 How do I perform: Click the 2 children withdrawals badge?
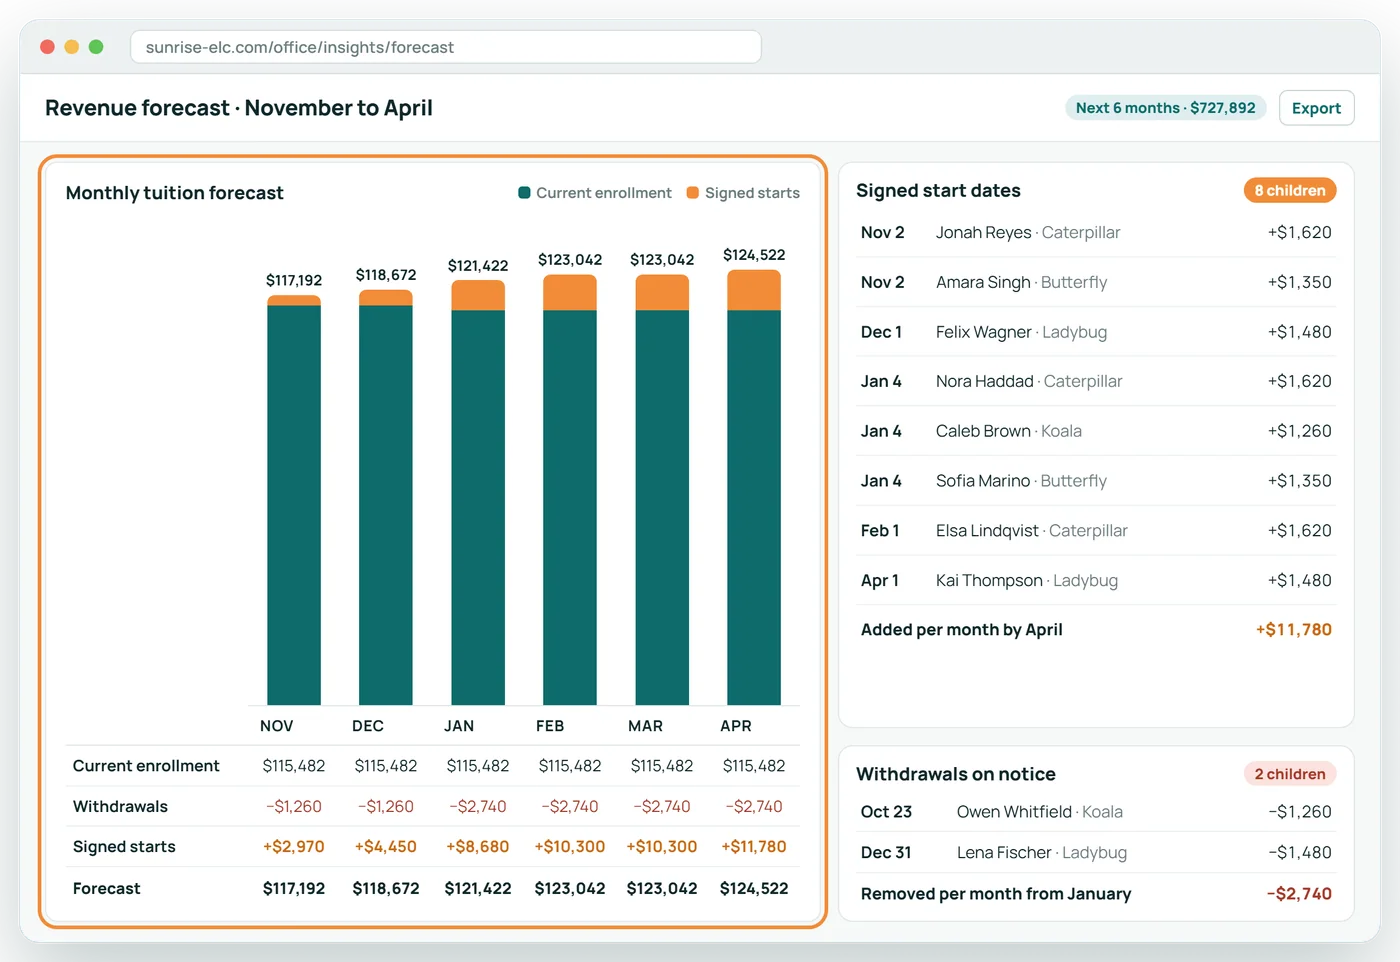point(1290,774)
